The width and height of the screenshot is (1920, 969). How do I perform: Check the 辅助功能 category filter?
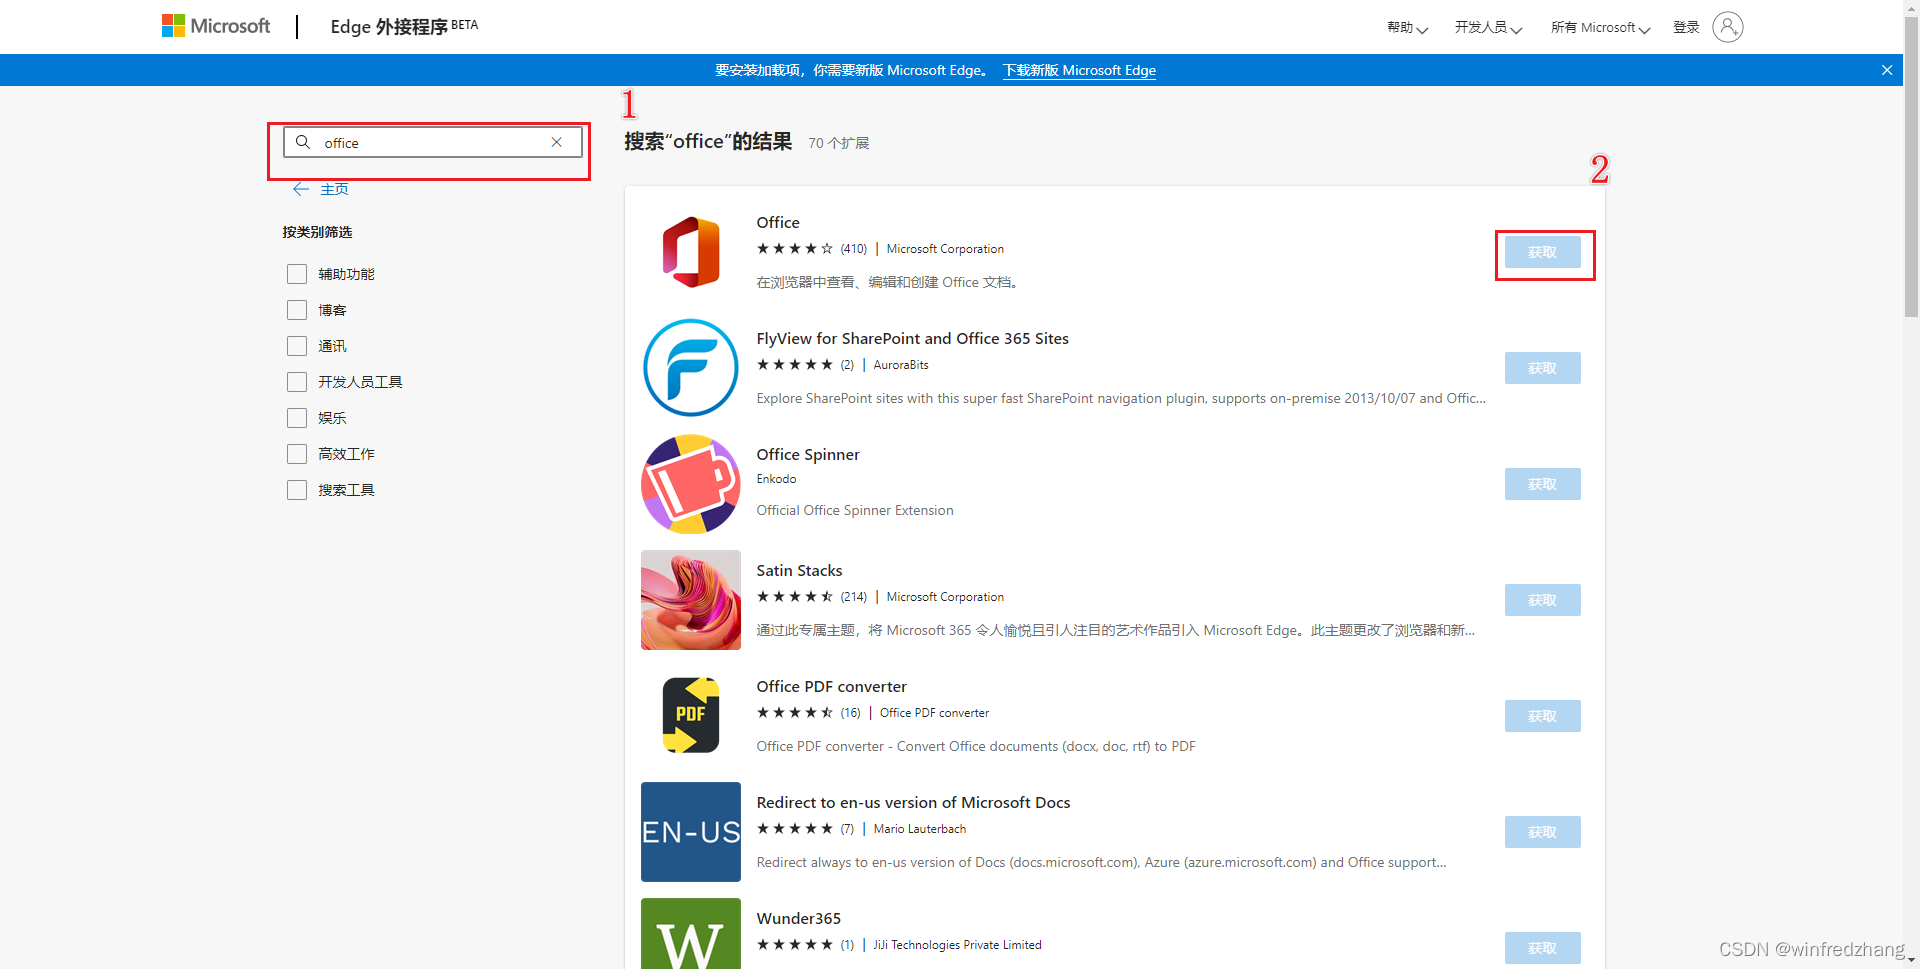297,274
